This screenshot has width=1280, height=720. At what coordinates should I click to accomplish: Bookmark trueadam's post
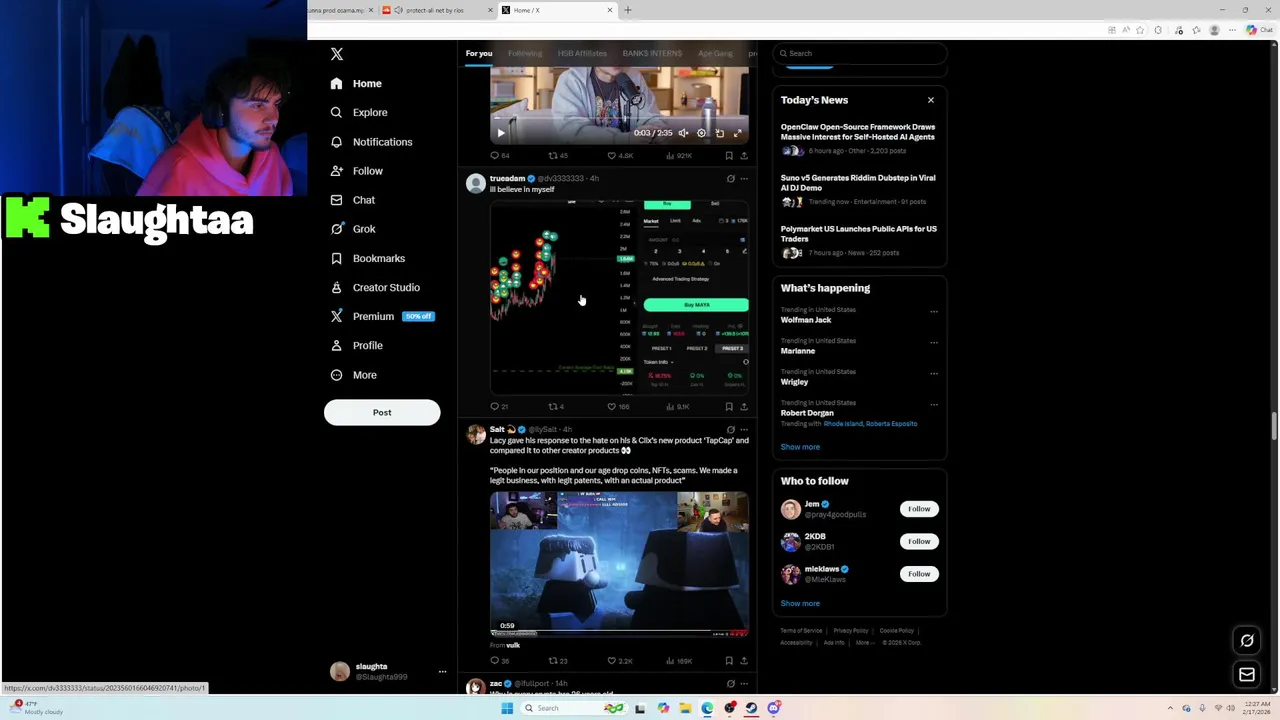pos(729,407)
